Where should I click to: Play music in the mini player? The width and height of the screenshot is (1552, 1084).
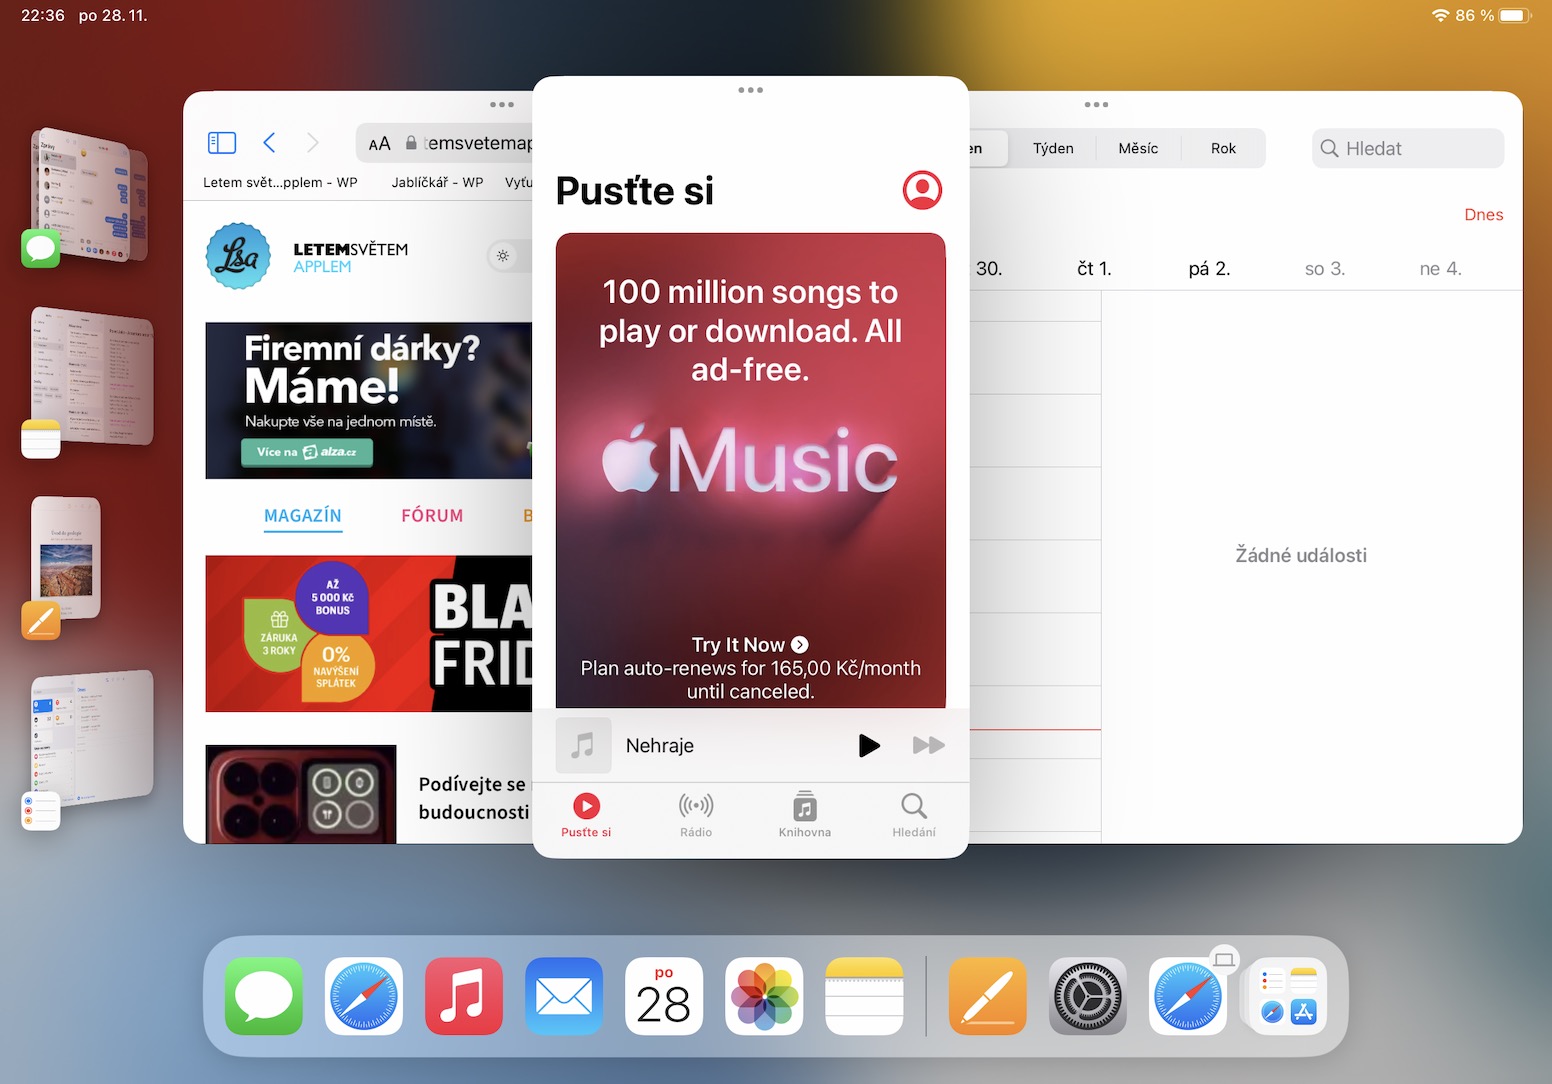(x=869, y=745)
